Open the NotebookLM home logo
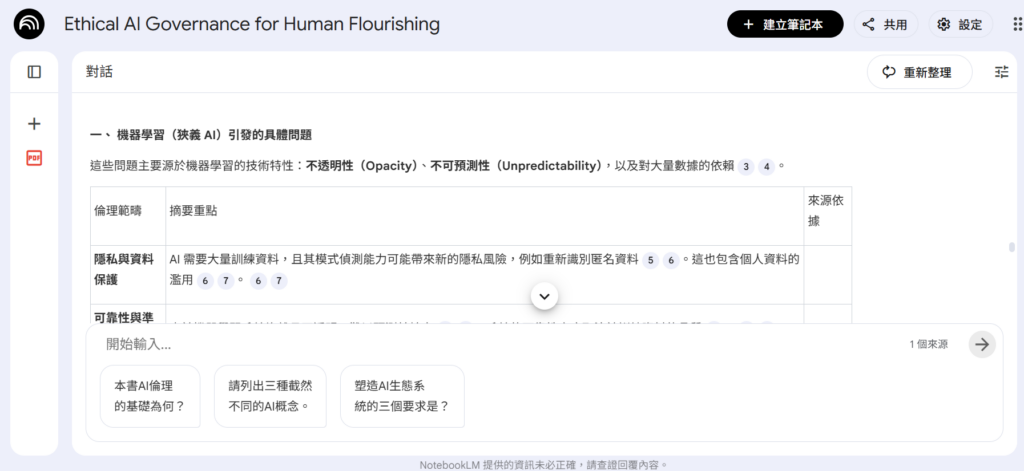This screenshot has width=1024, height=471. 29,24
